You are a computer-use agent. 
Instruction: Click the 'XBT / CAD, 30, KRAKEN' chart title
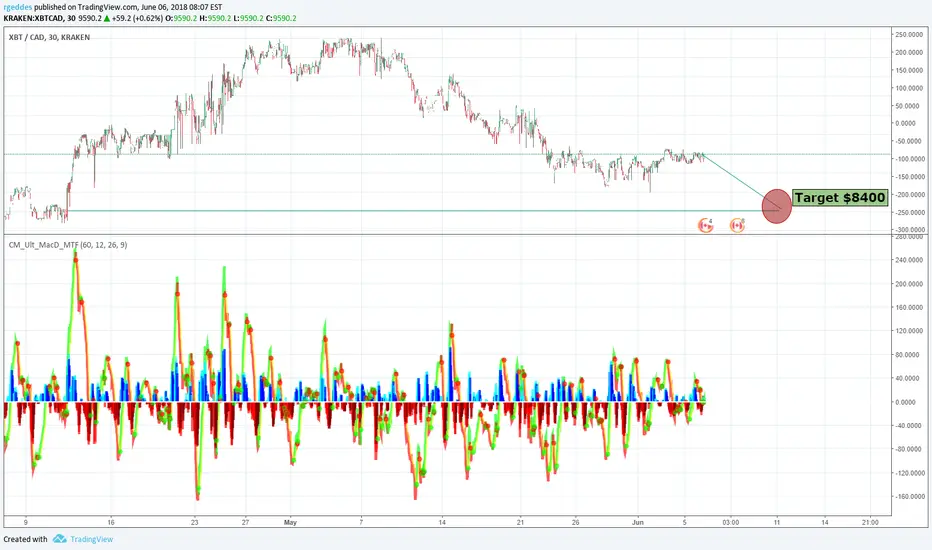tap(49, 37)
